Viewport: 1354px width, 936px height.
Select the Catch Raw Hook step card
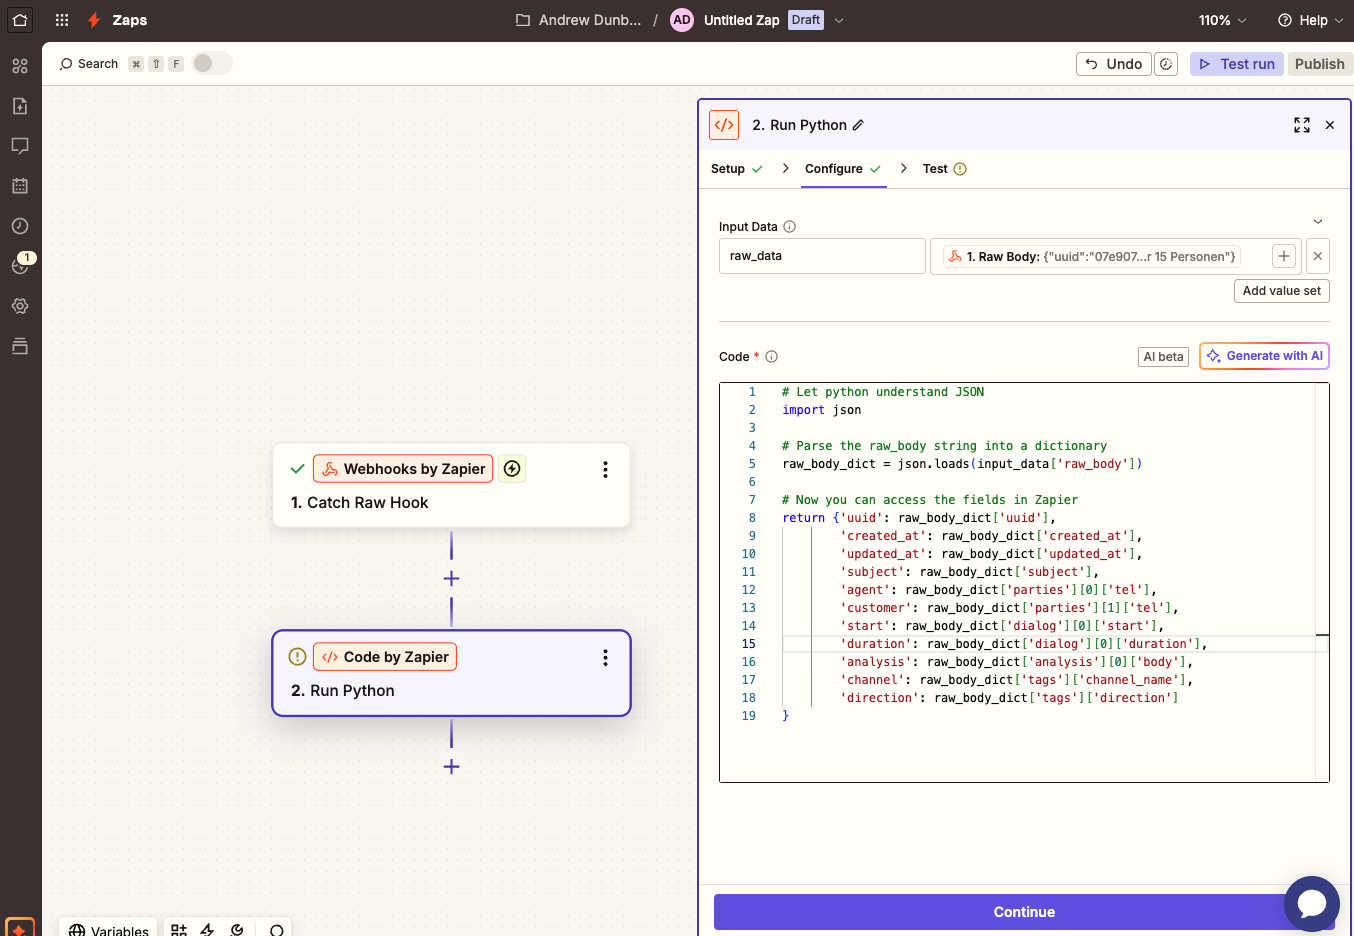(x=451, y=485)
